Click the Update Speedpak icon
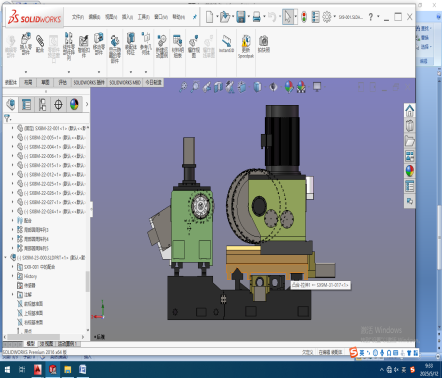This screenshot has height=378, width=442. (246, 46)
